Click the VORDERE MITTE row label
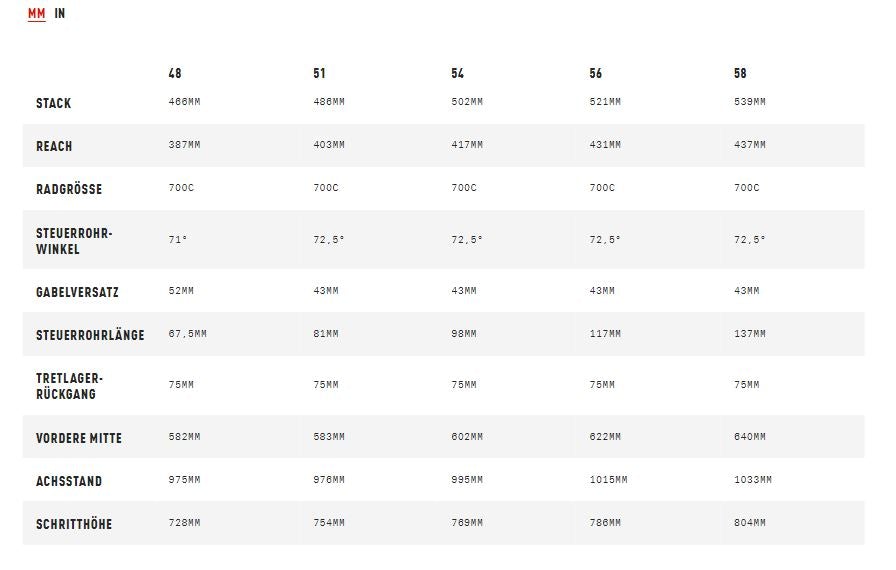896x570 pixels. point(79,438)
